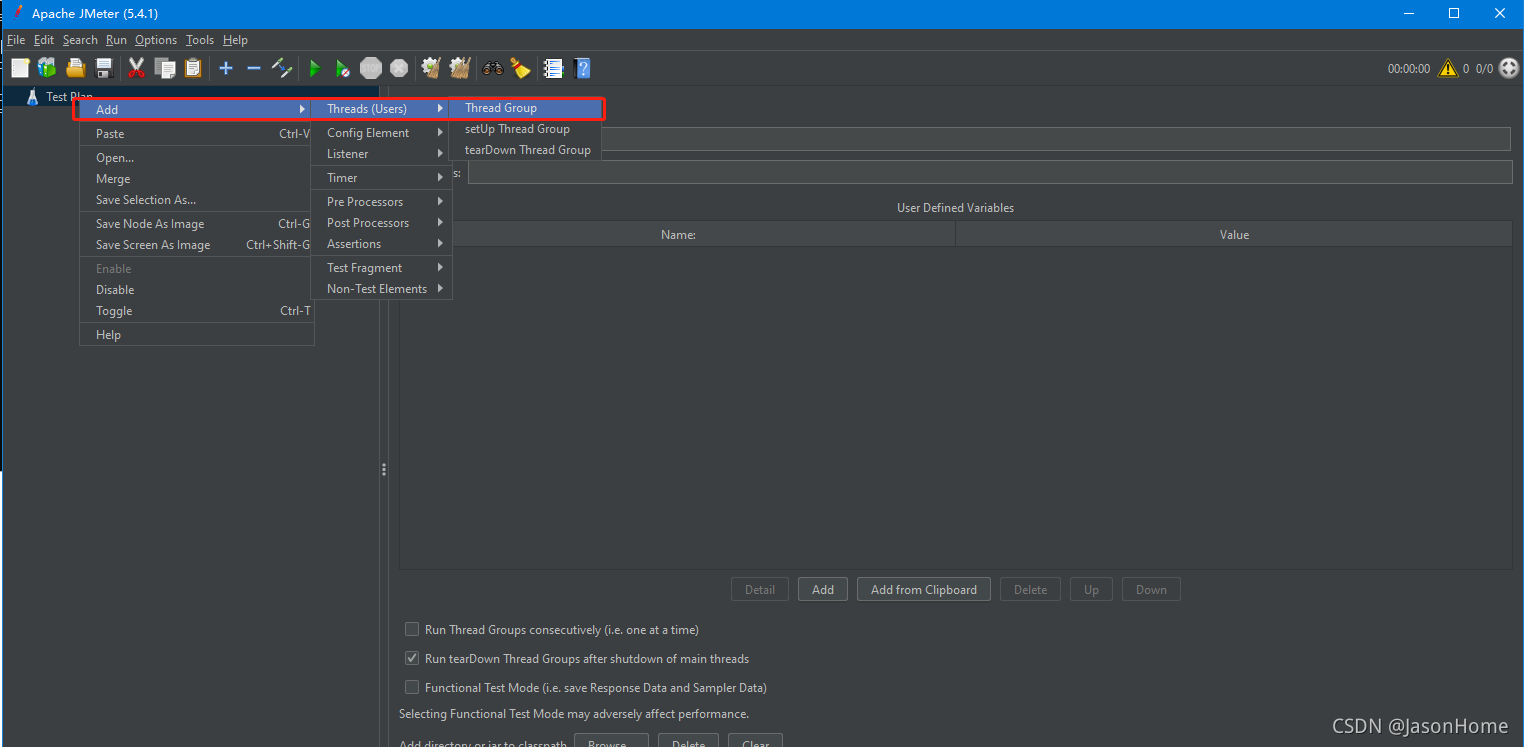This screenshot has height=747, width=1524.
Task: Click the Shutdown X icon
Action: click(x=399, y=68)
